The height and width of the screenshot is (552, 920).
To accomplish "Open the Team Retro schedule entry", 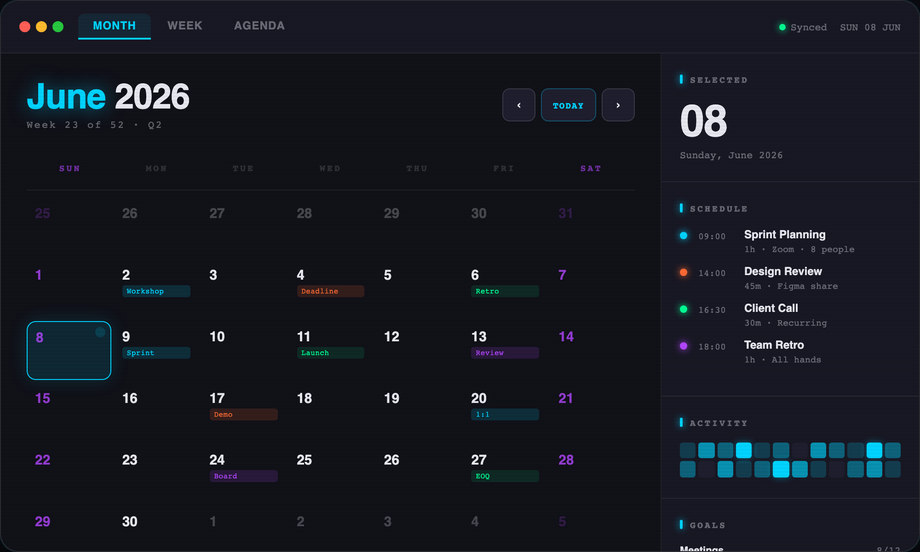I will [790, 352].
